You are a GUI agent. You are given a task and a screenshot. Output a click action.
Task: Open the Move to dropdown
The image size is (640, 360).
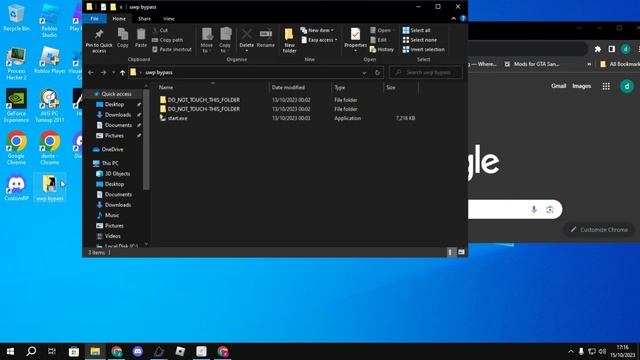207,40
